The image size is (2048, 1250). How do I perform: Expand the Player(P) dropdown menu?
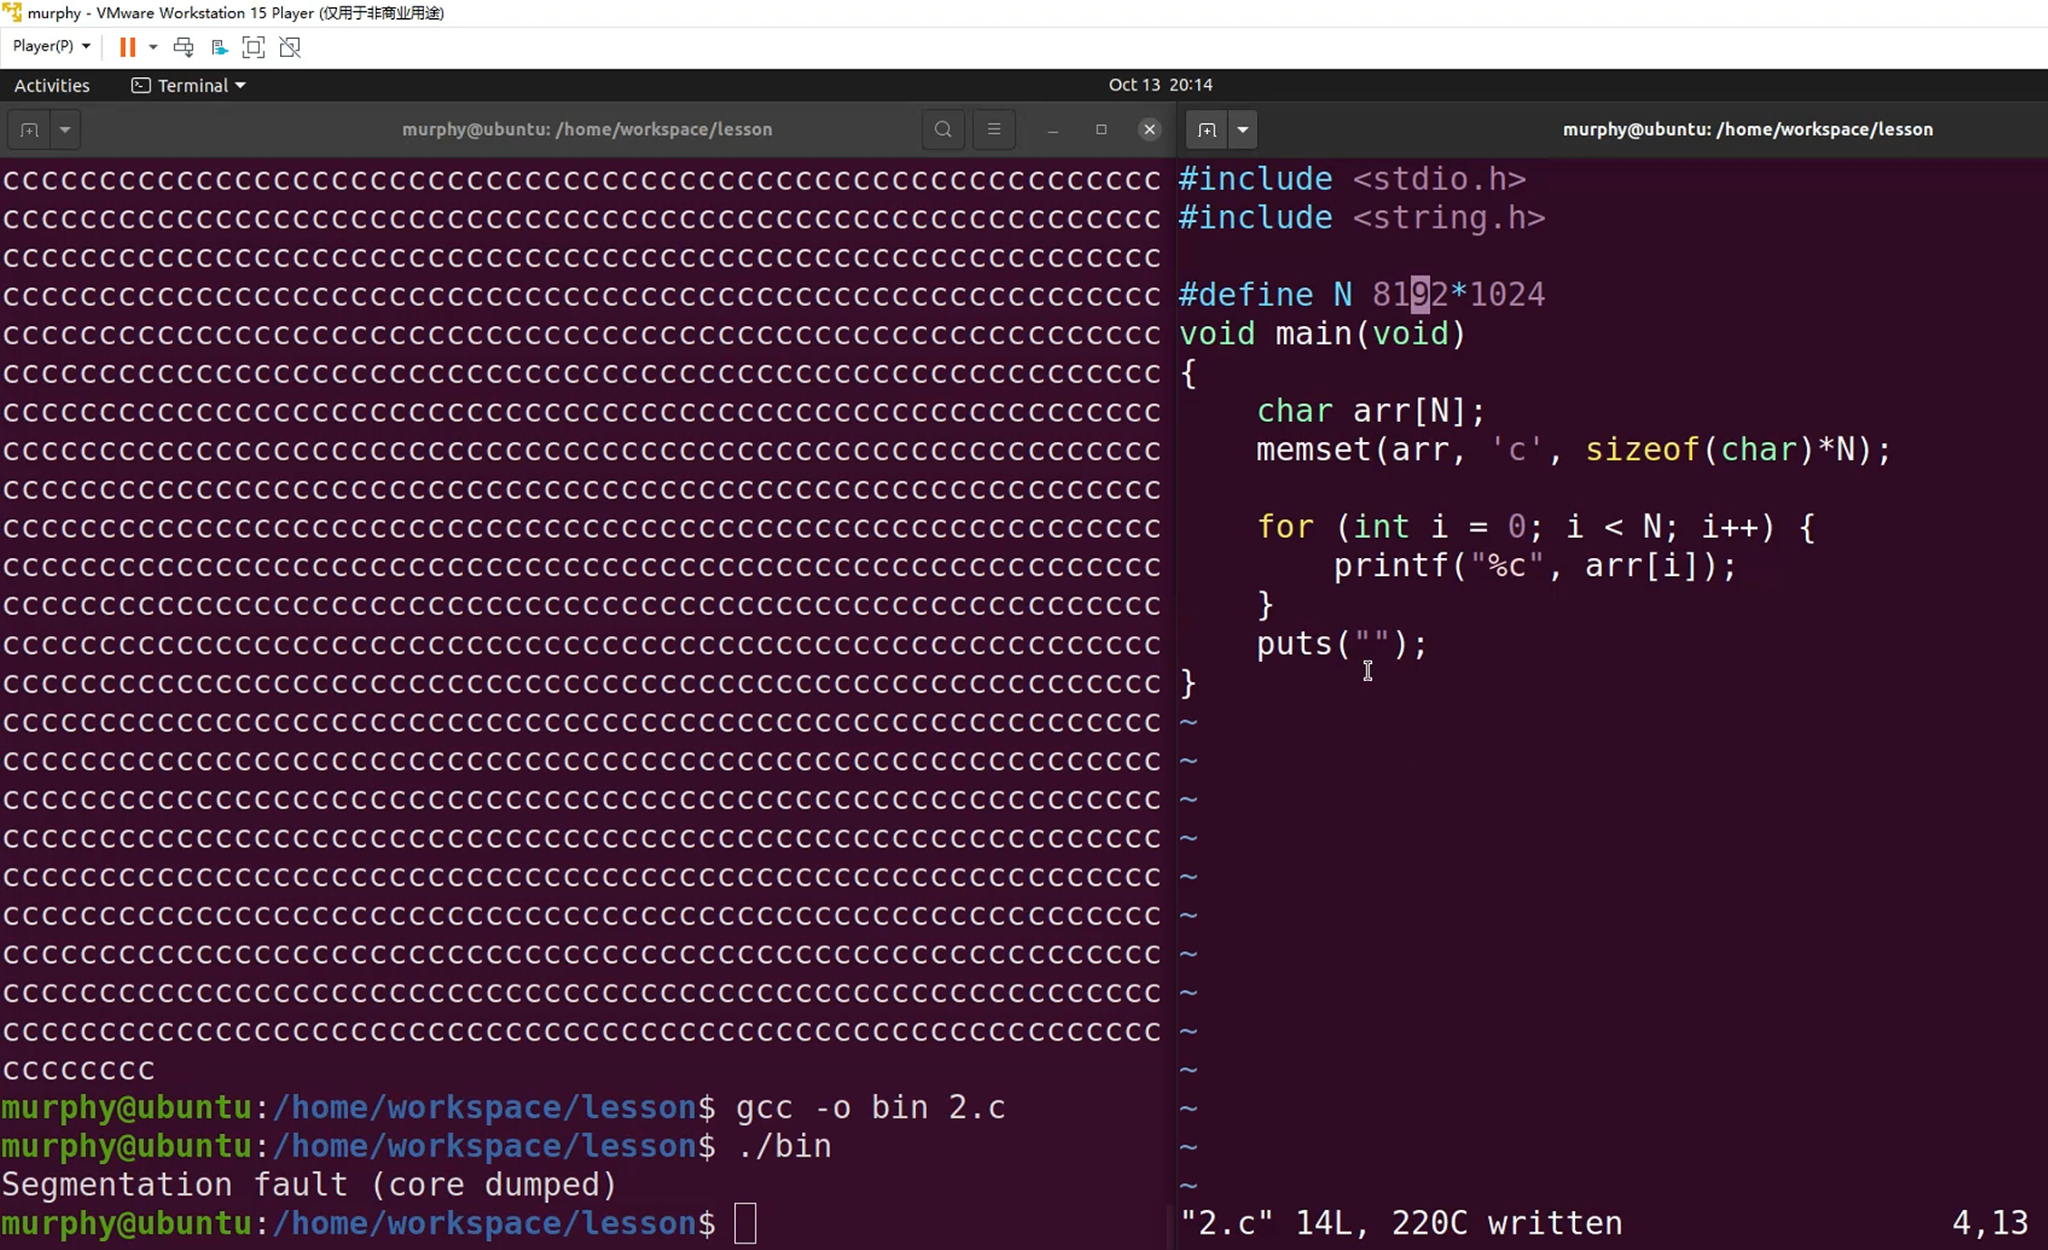point(51,46)
